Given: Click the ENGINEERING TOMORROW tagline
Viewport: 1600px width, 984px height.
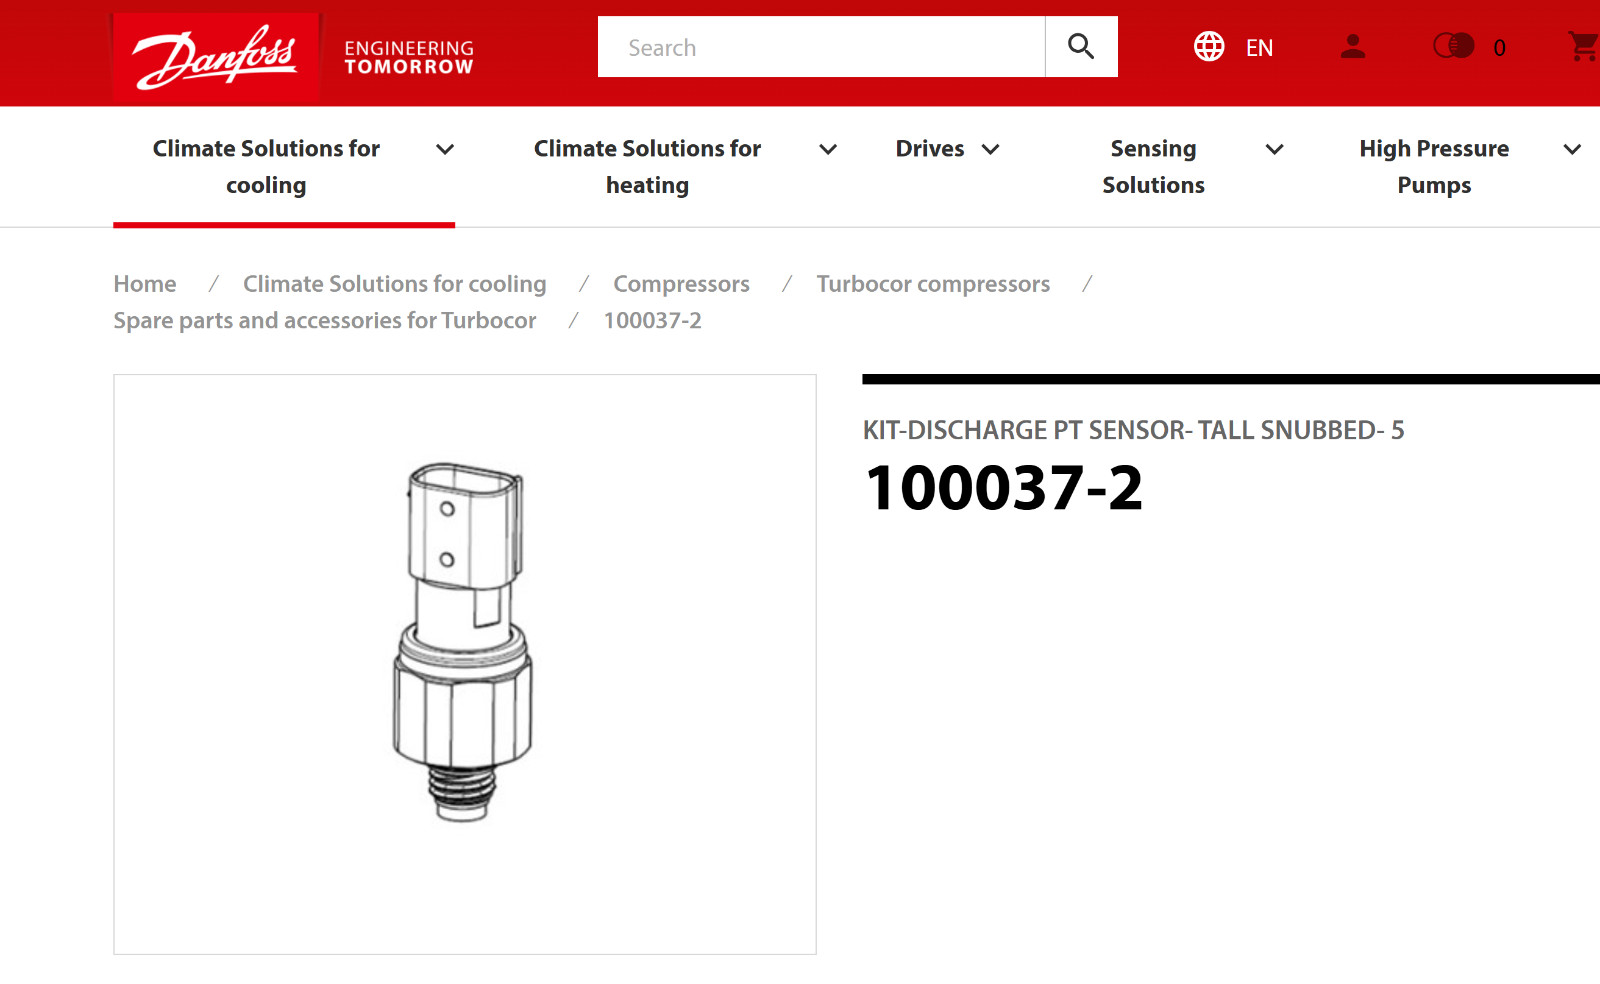Looking at the screenshot, I should pos(409,57).
